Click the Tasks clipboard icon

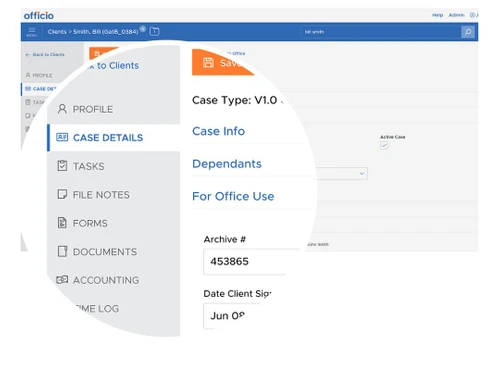coord(62,166)
